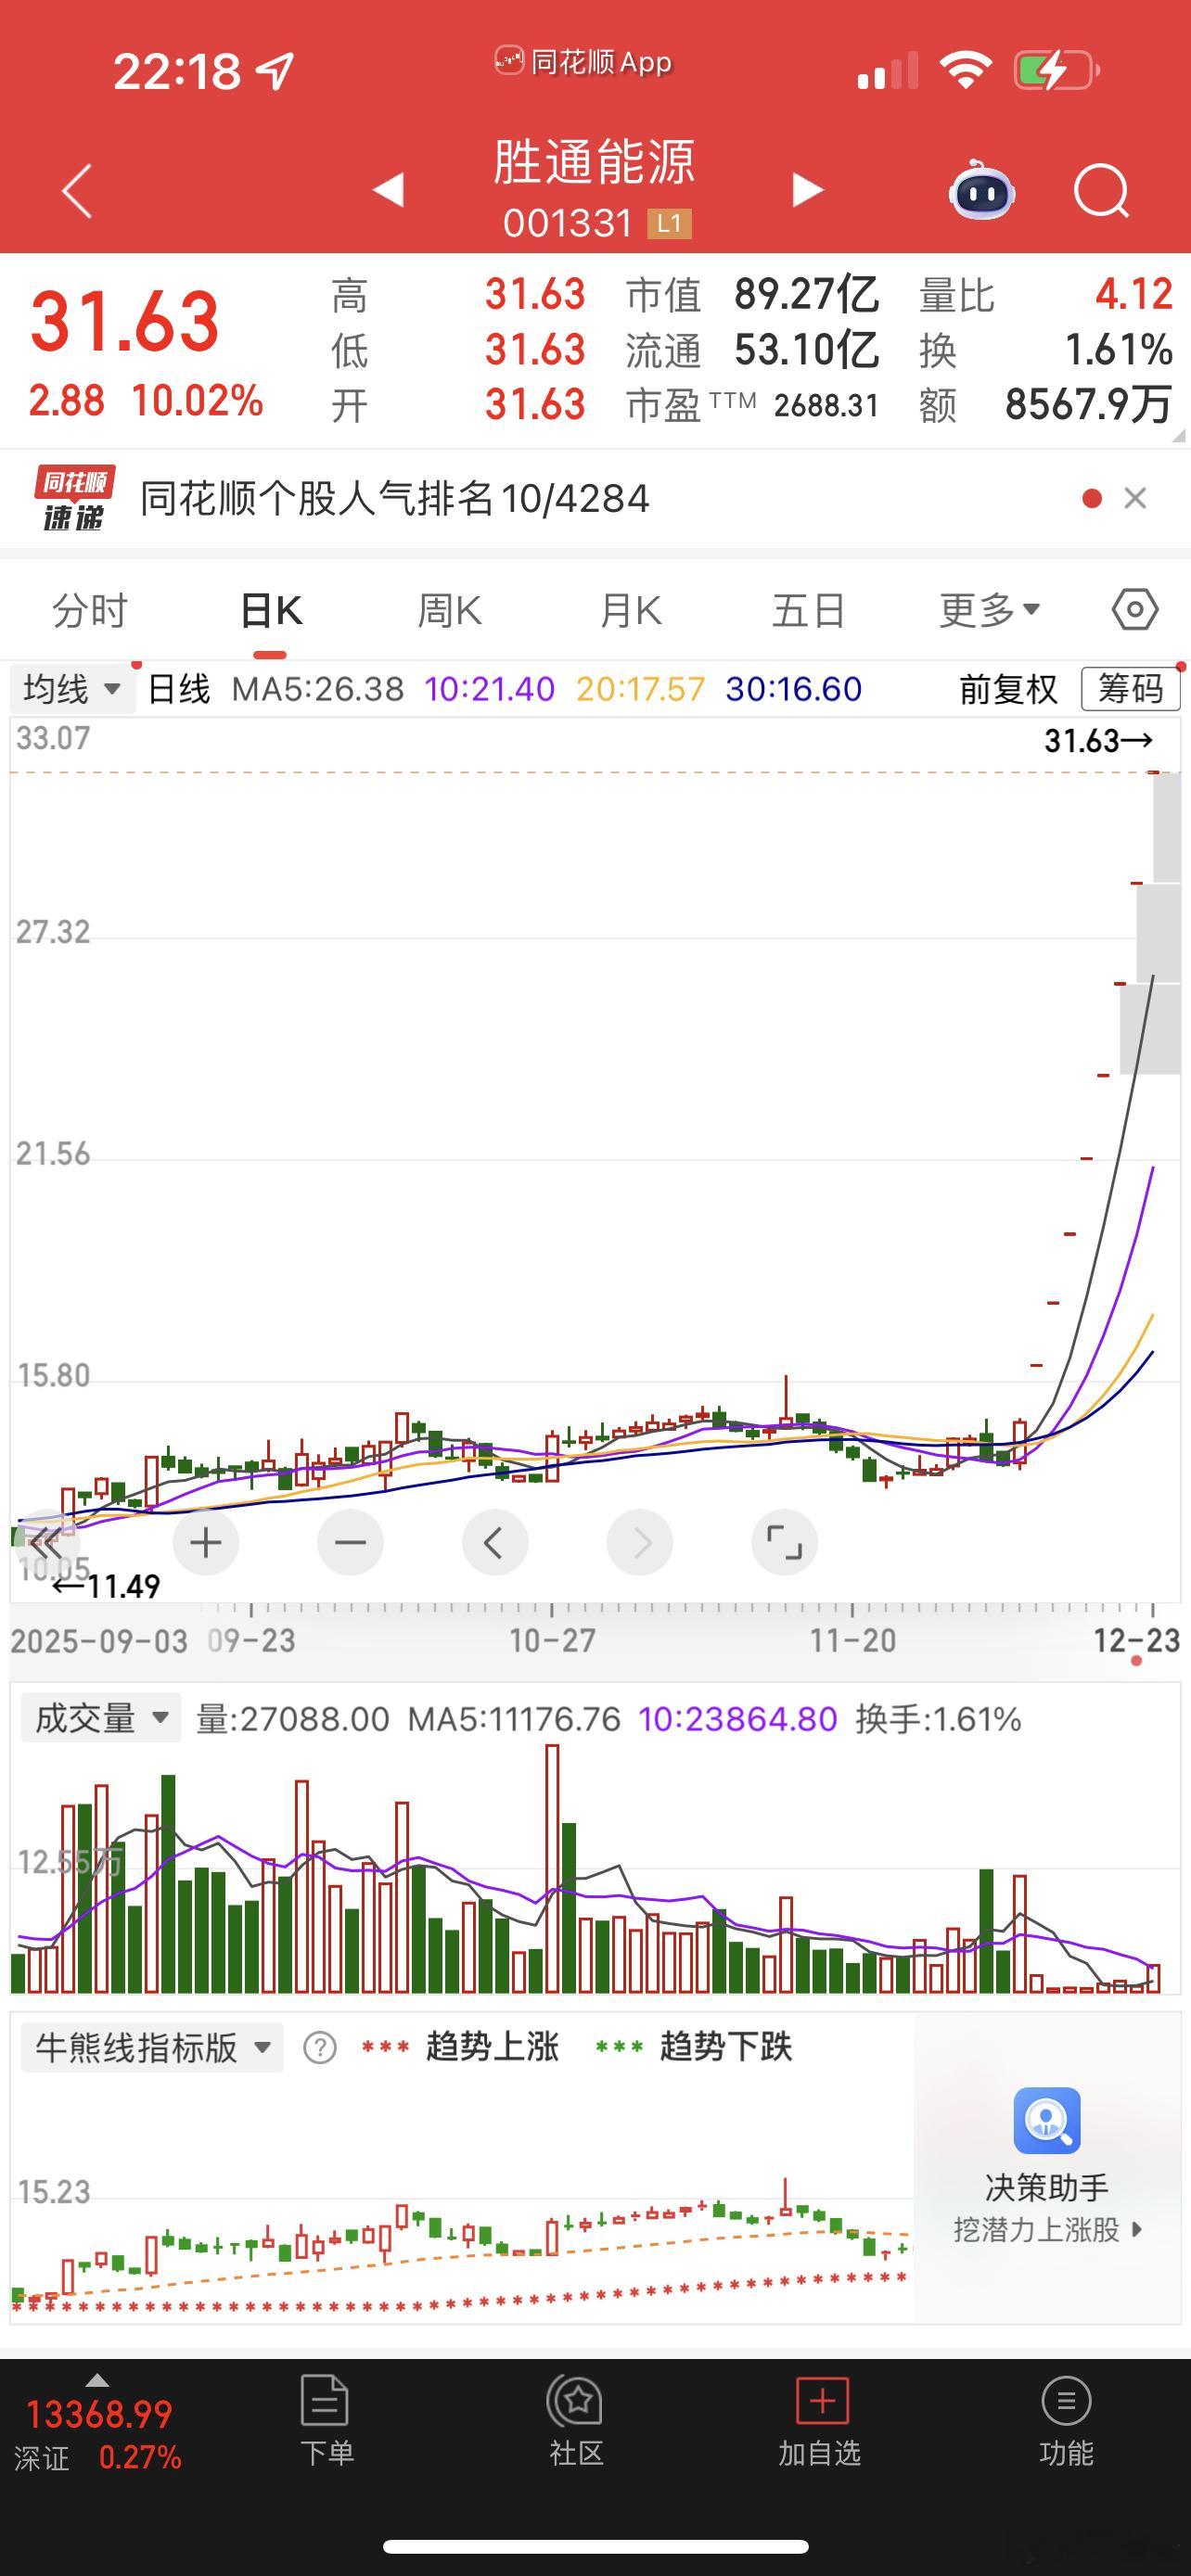1191x2576 pixels.
Task: Open 更多 period dropdown
Action: click(x=989, y=609)
